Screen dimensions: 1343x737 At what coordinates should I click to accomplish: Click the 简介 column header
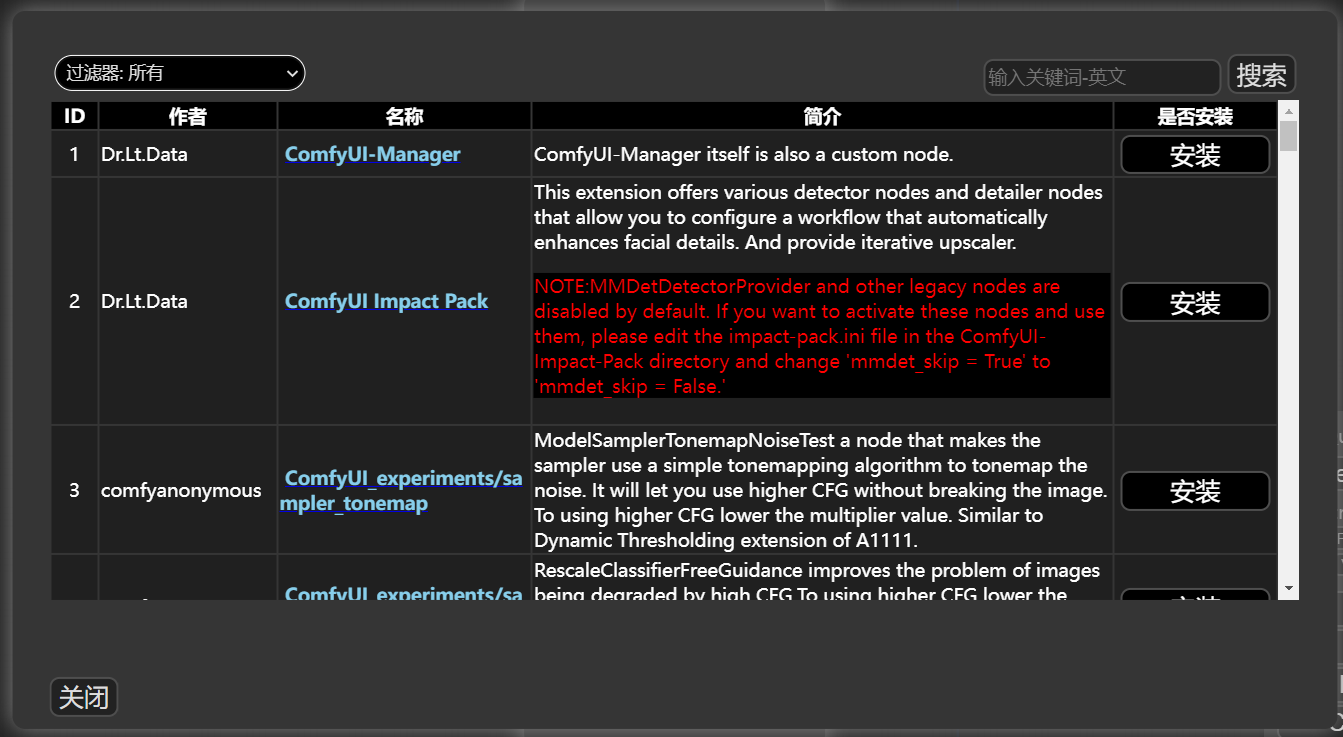(822, 115)
